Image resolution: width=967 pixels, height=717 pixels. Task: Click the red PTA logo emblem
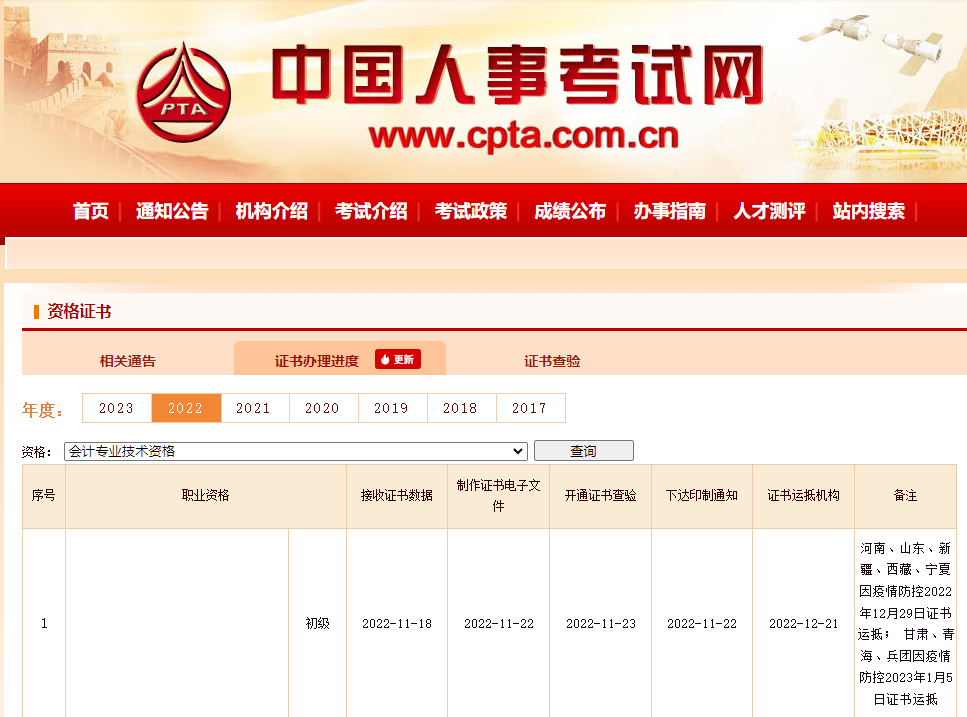click(x=183, y=93)
